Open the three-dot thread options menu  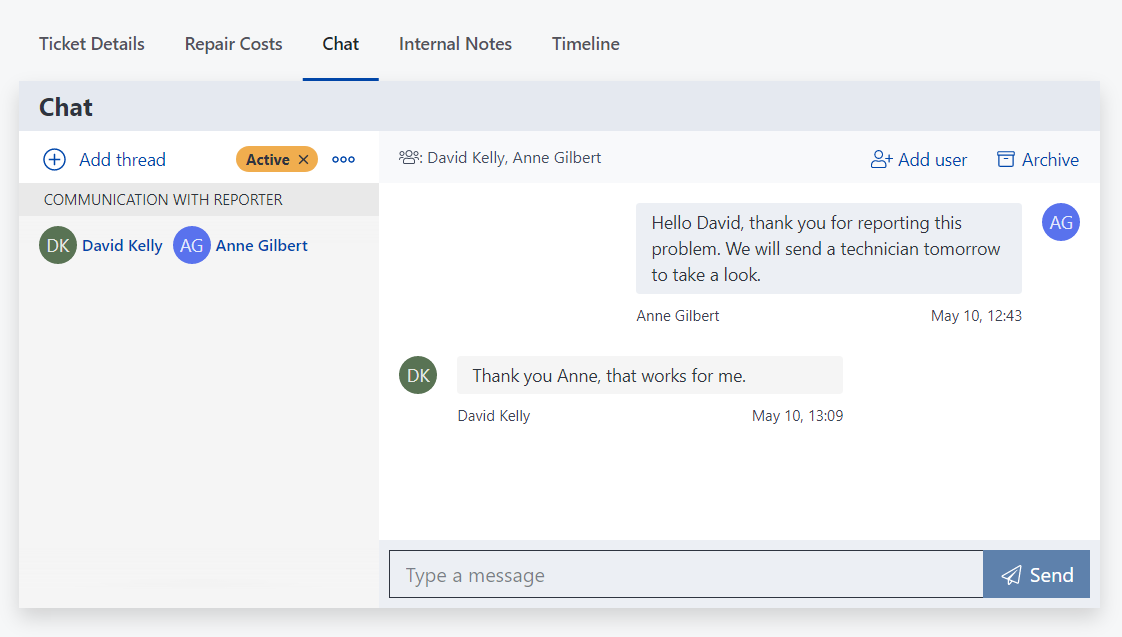coord(343,160)
